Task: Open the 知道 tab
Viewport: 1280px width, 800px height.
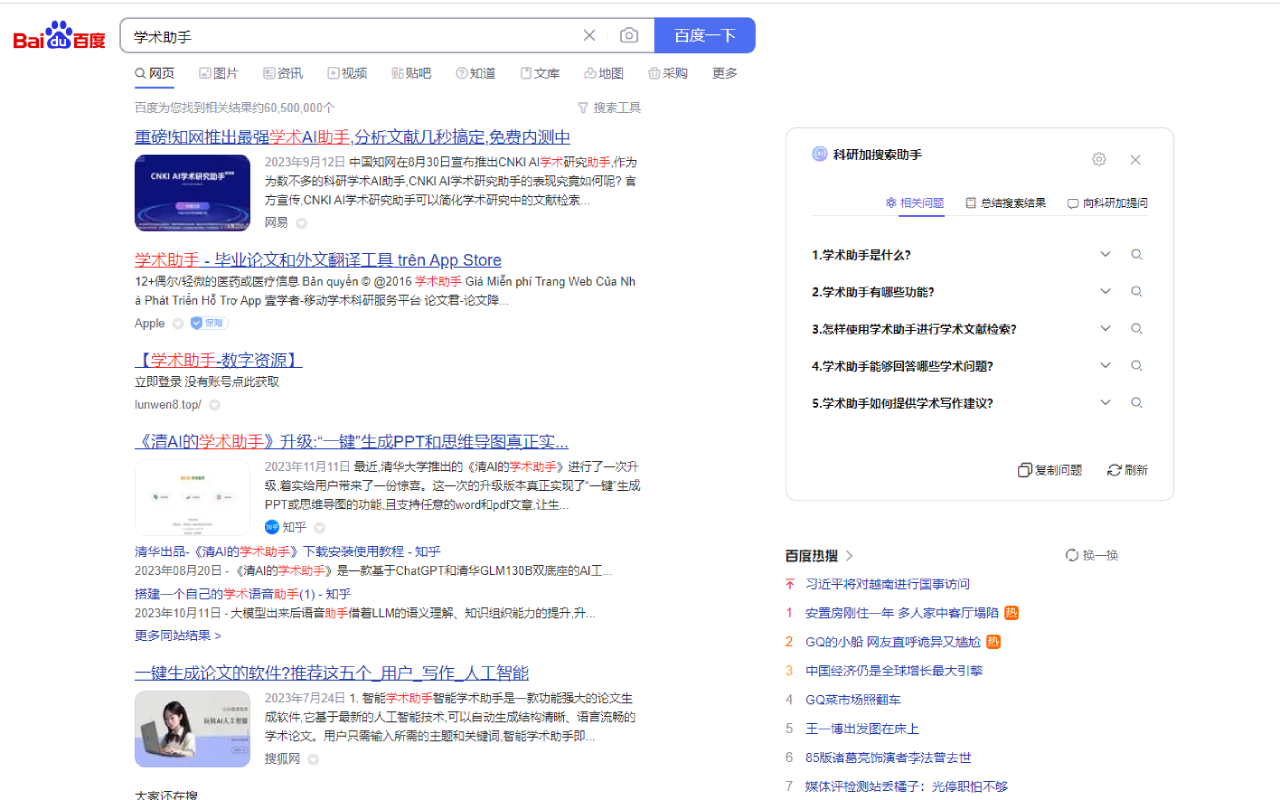Action: 475,73
